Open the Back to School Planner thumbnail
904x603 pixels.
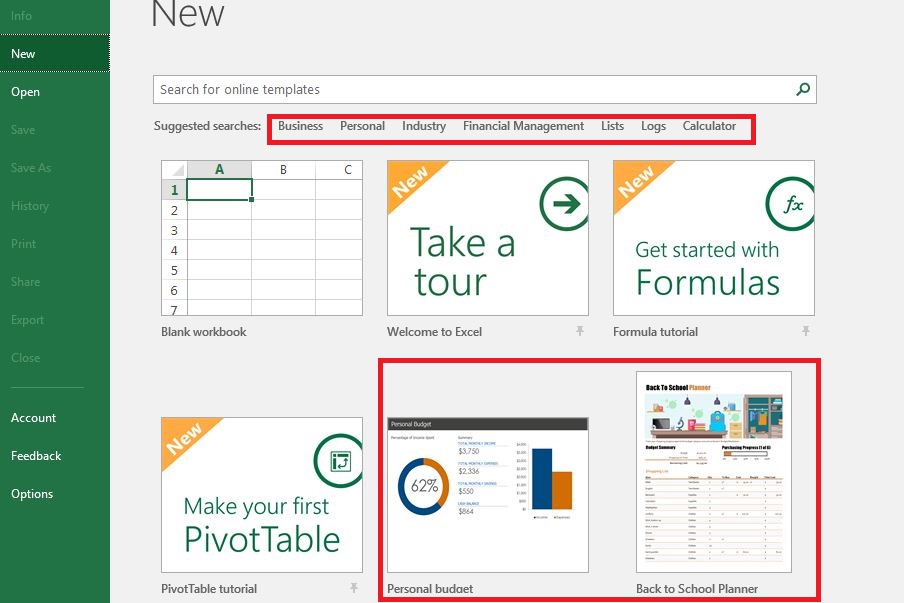pyautogui.click(x=714, y=472)
